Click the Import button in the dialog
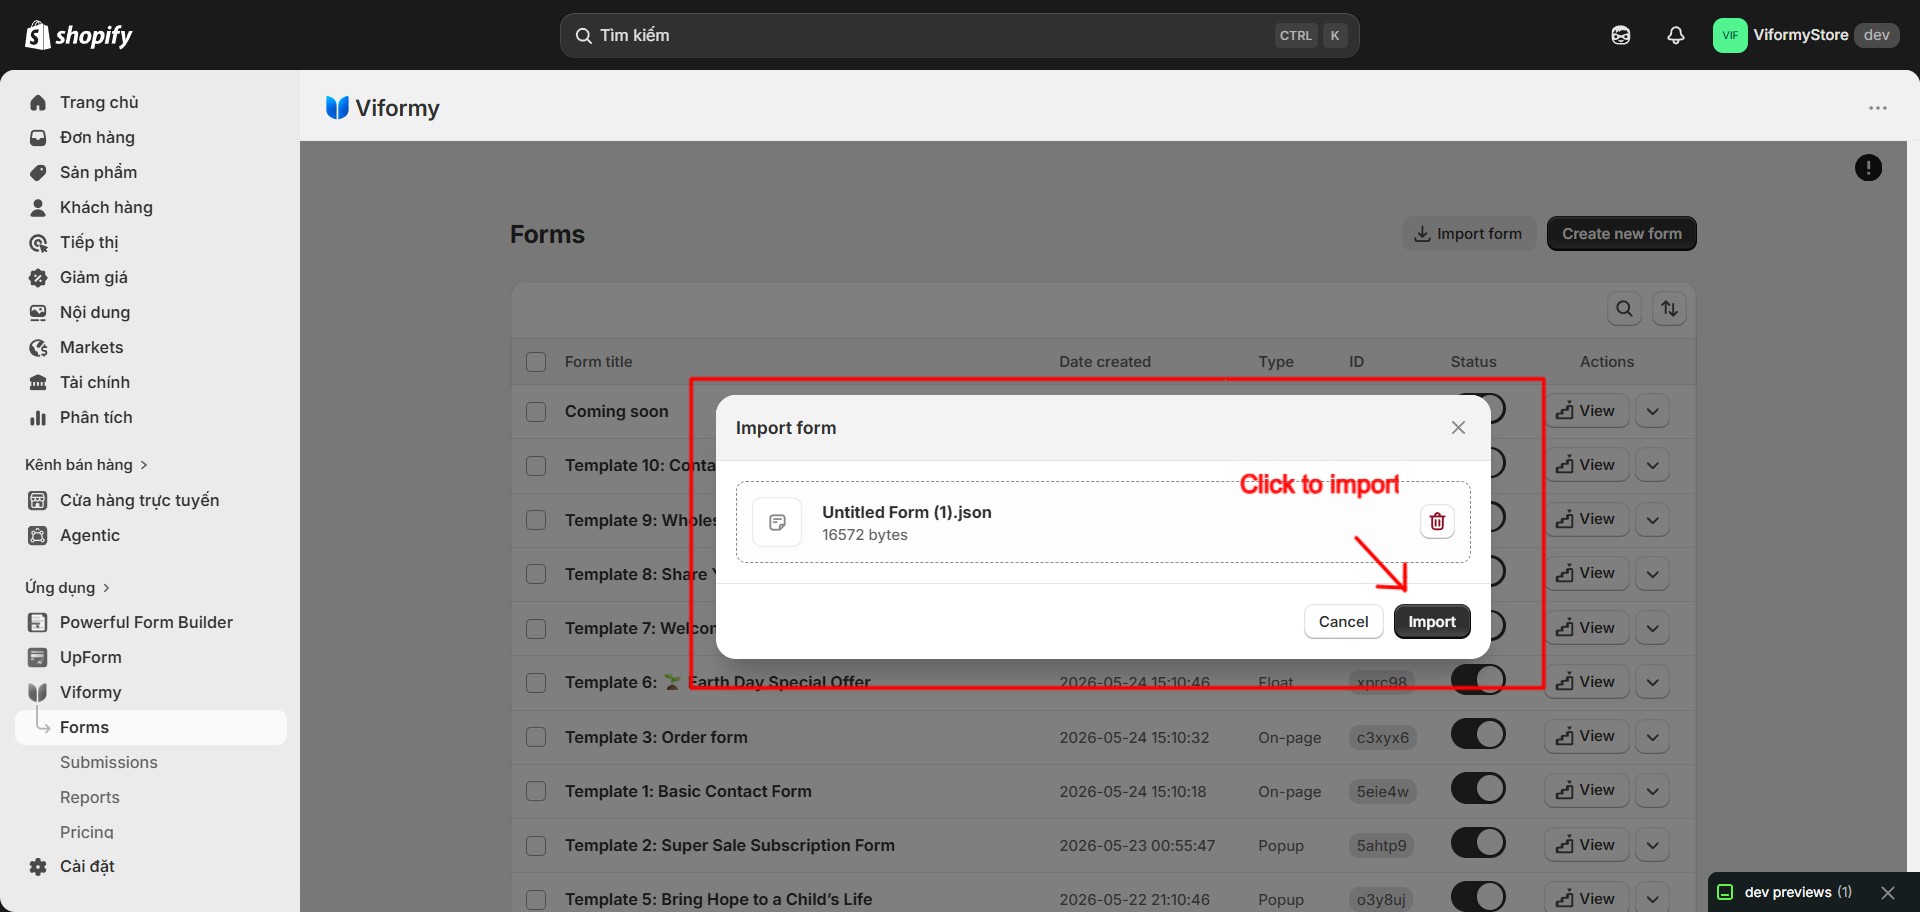1920x912 pixels. pyautogui.click(x=1432, y=621)
